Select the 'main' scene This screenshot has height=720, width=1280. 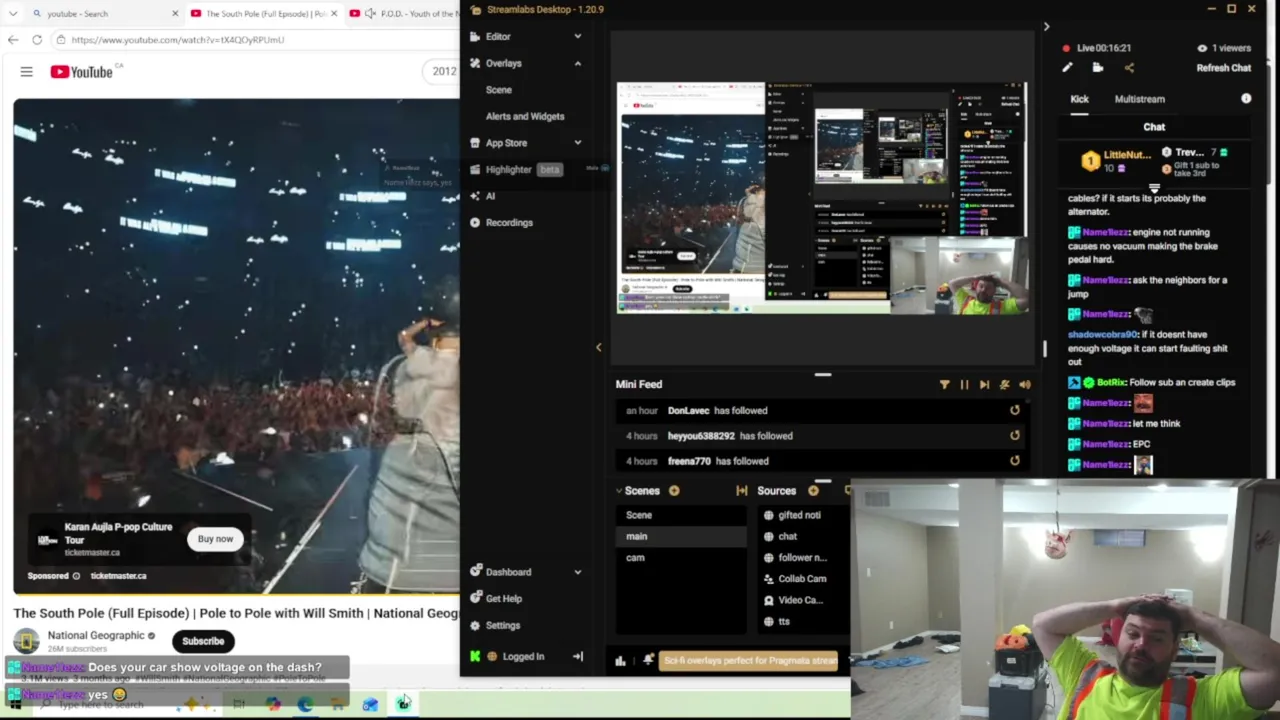(x=680, y=536)
